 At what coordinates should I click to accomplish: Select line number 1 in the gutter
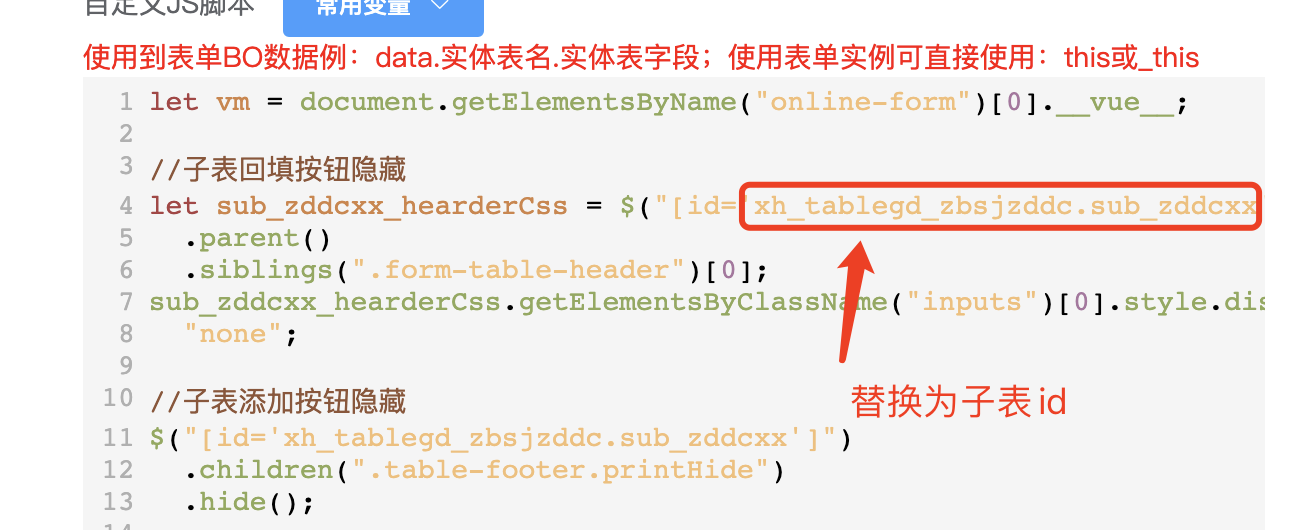tap(125, 102)
